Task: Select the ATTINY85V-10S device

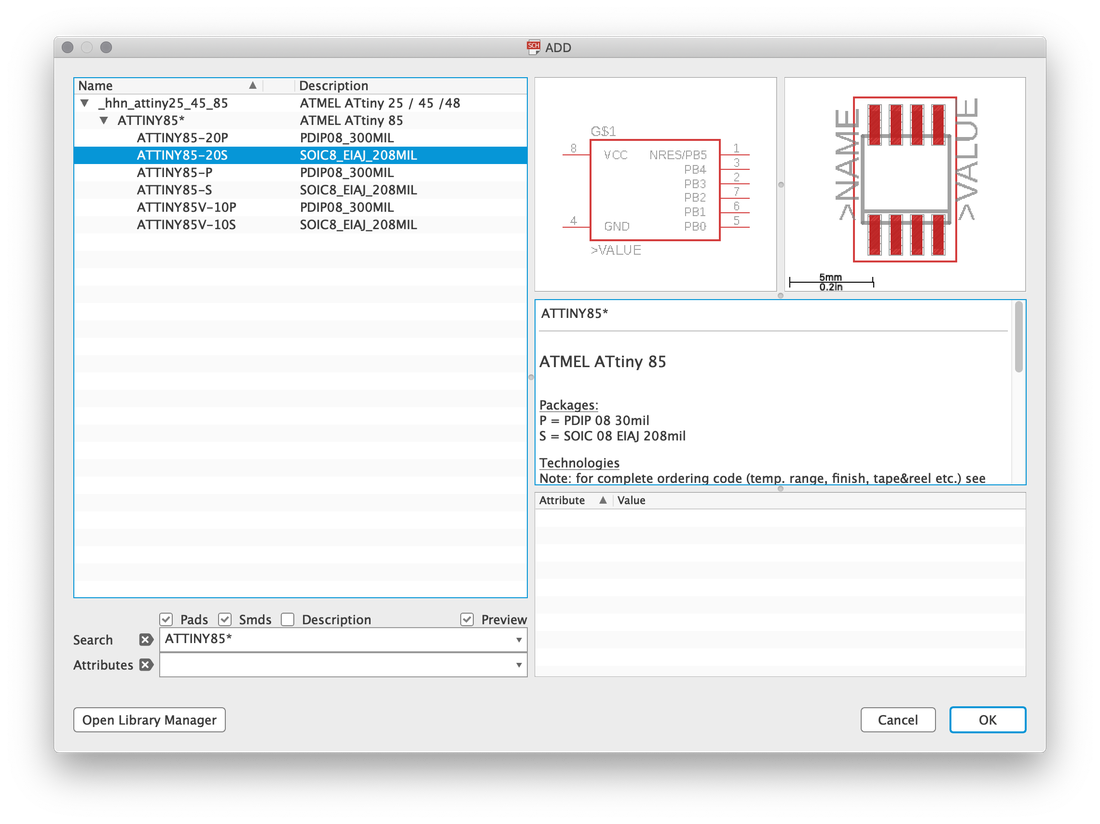Action: (x=187, y=225)
